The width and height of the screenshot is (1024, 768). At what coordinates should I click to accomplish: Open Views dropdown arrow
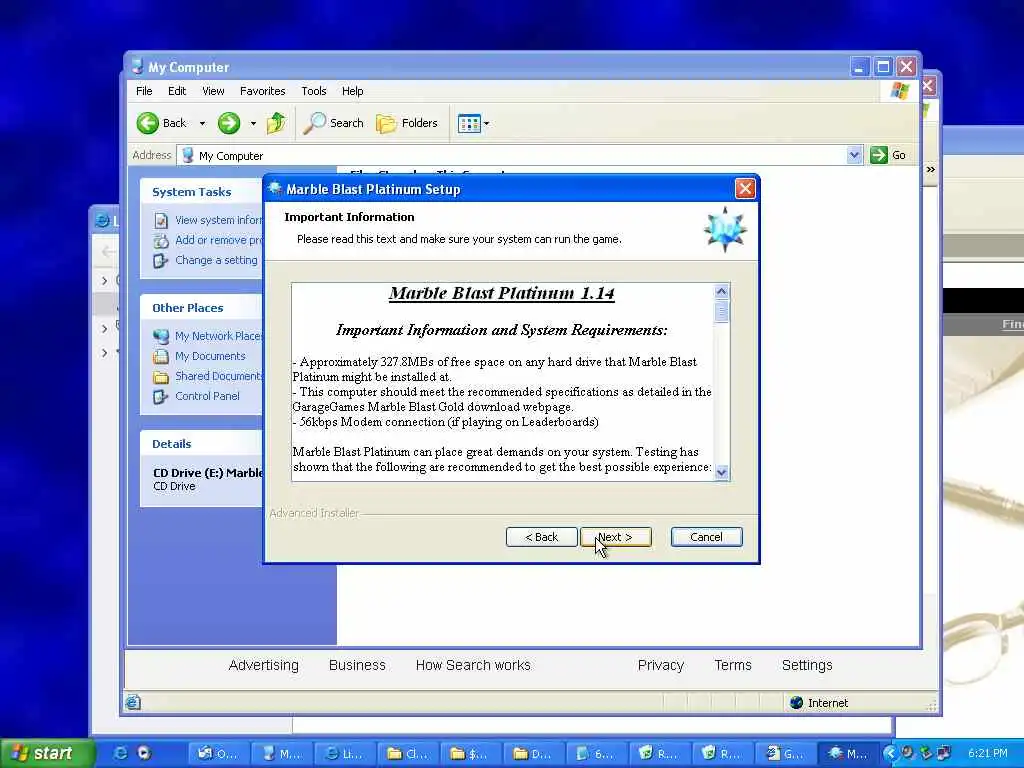[x=487, y=123]
